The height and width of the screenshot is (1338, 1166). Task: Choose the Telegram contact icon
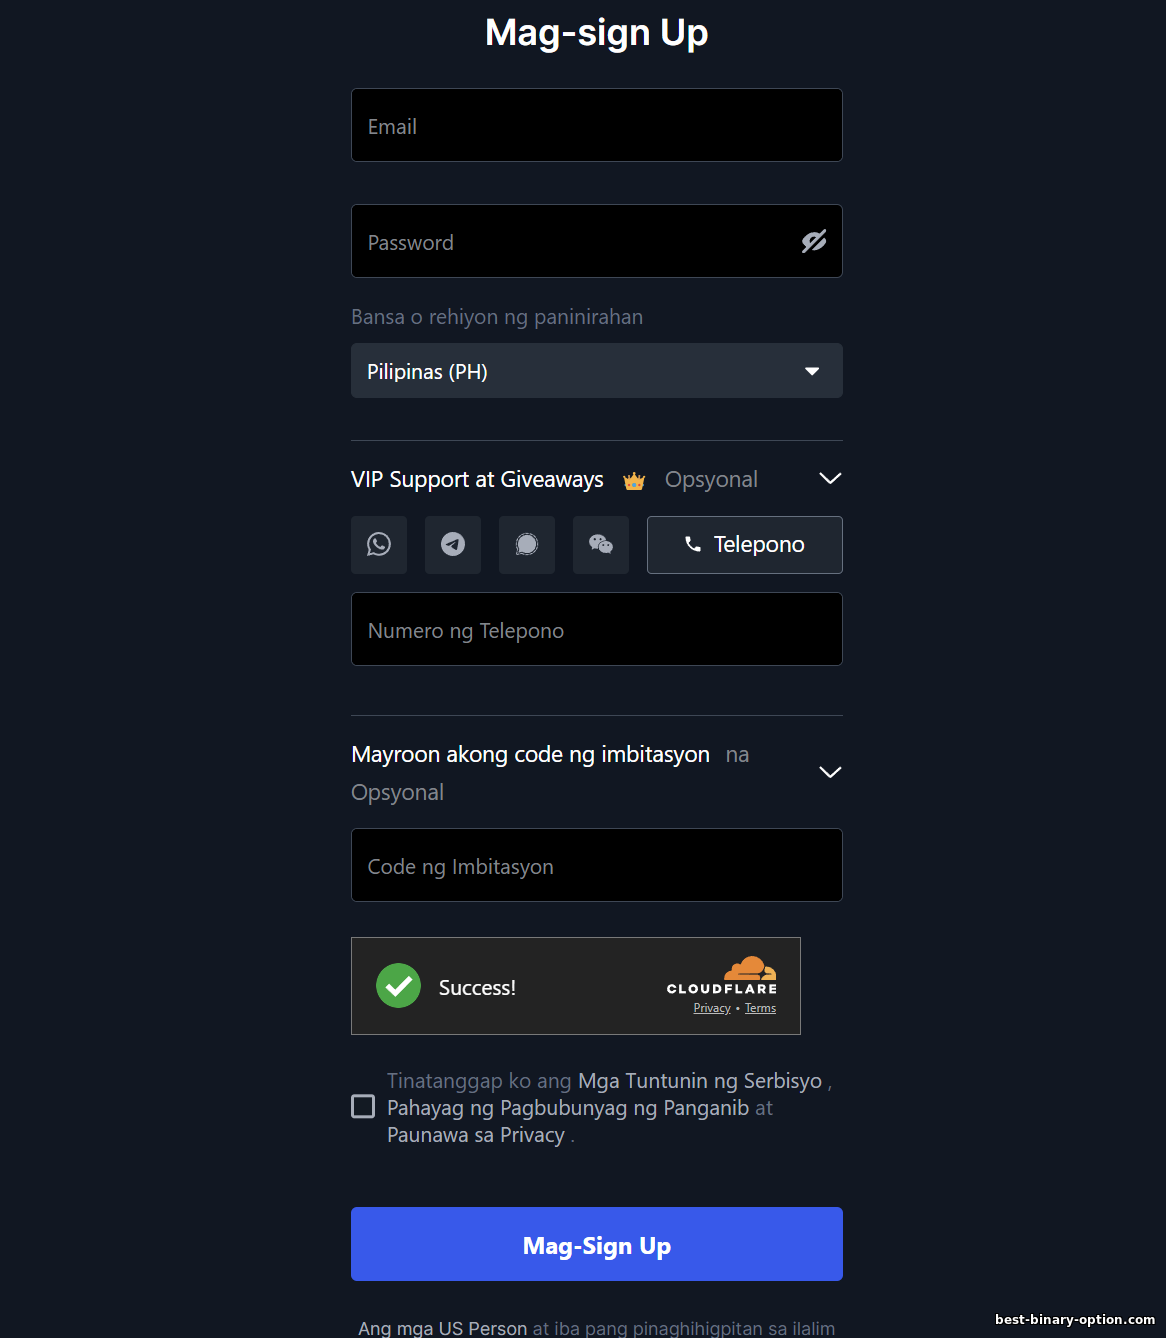tap(453, 545)
